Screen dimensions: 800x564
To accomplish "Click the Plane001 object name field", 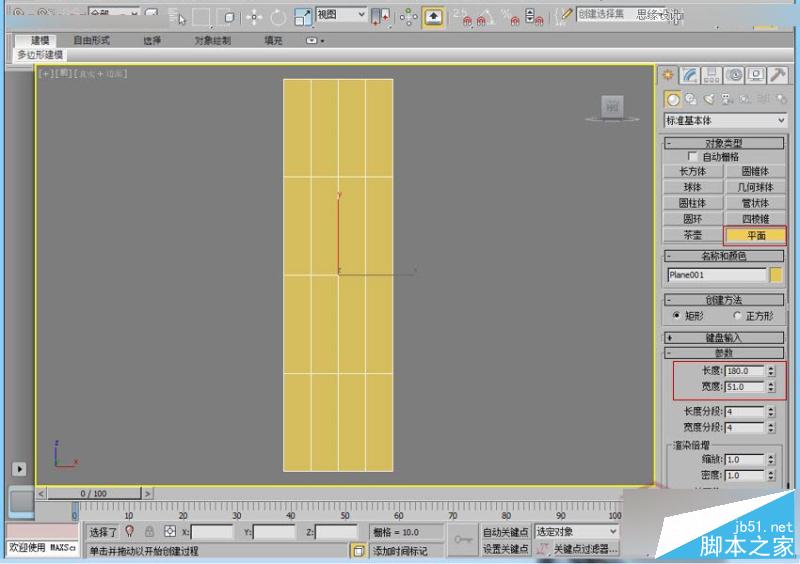I will tap(716, 275).
